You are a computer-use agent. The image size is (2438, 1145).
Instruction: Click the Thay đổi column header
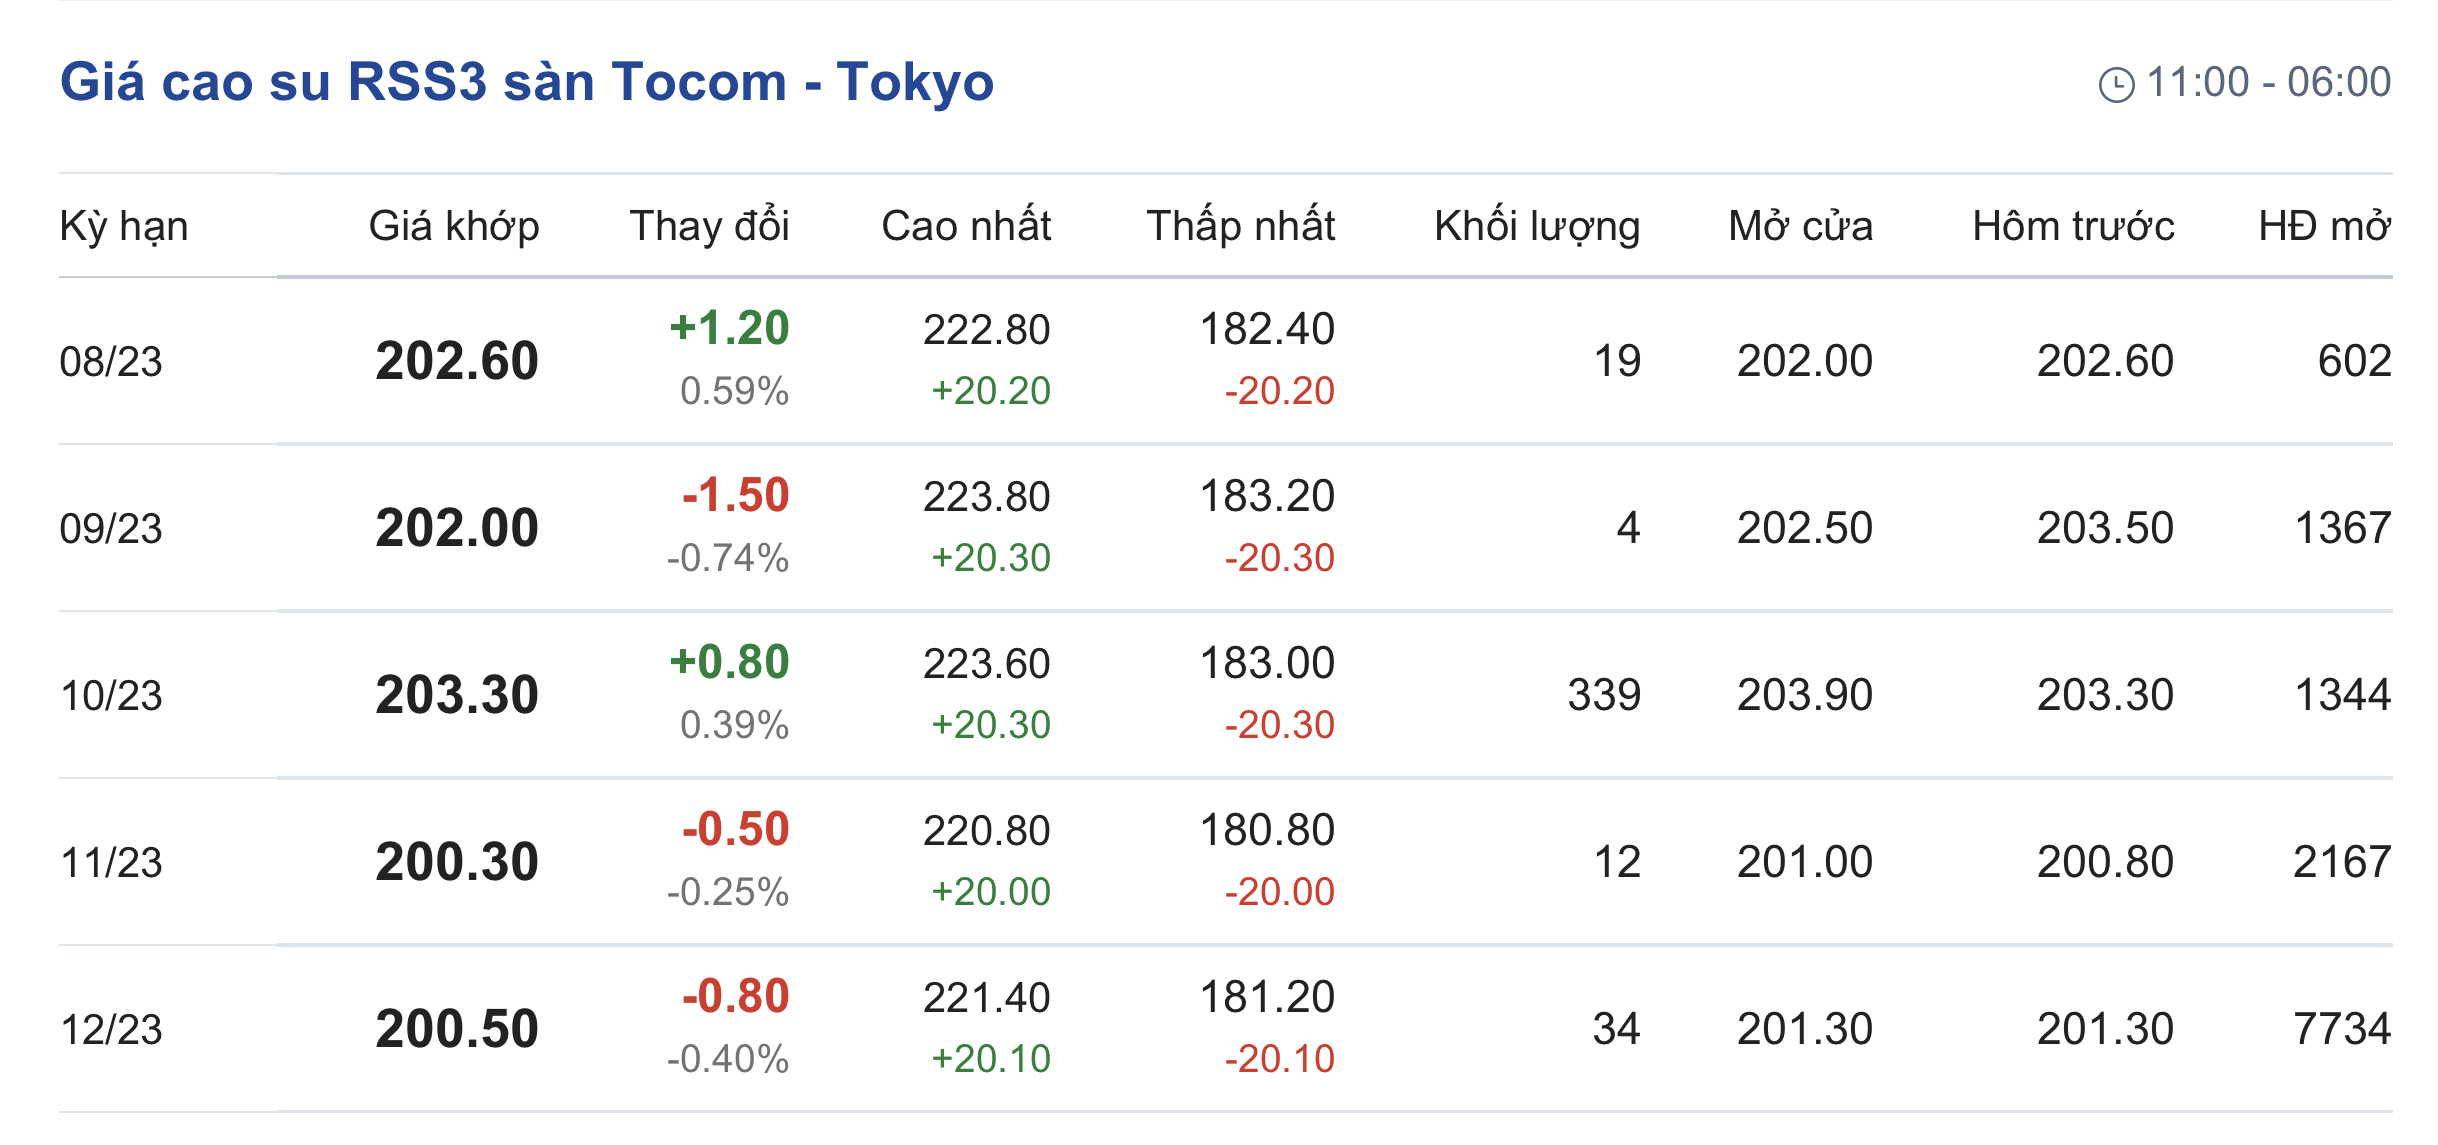[x=709, y=226]
